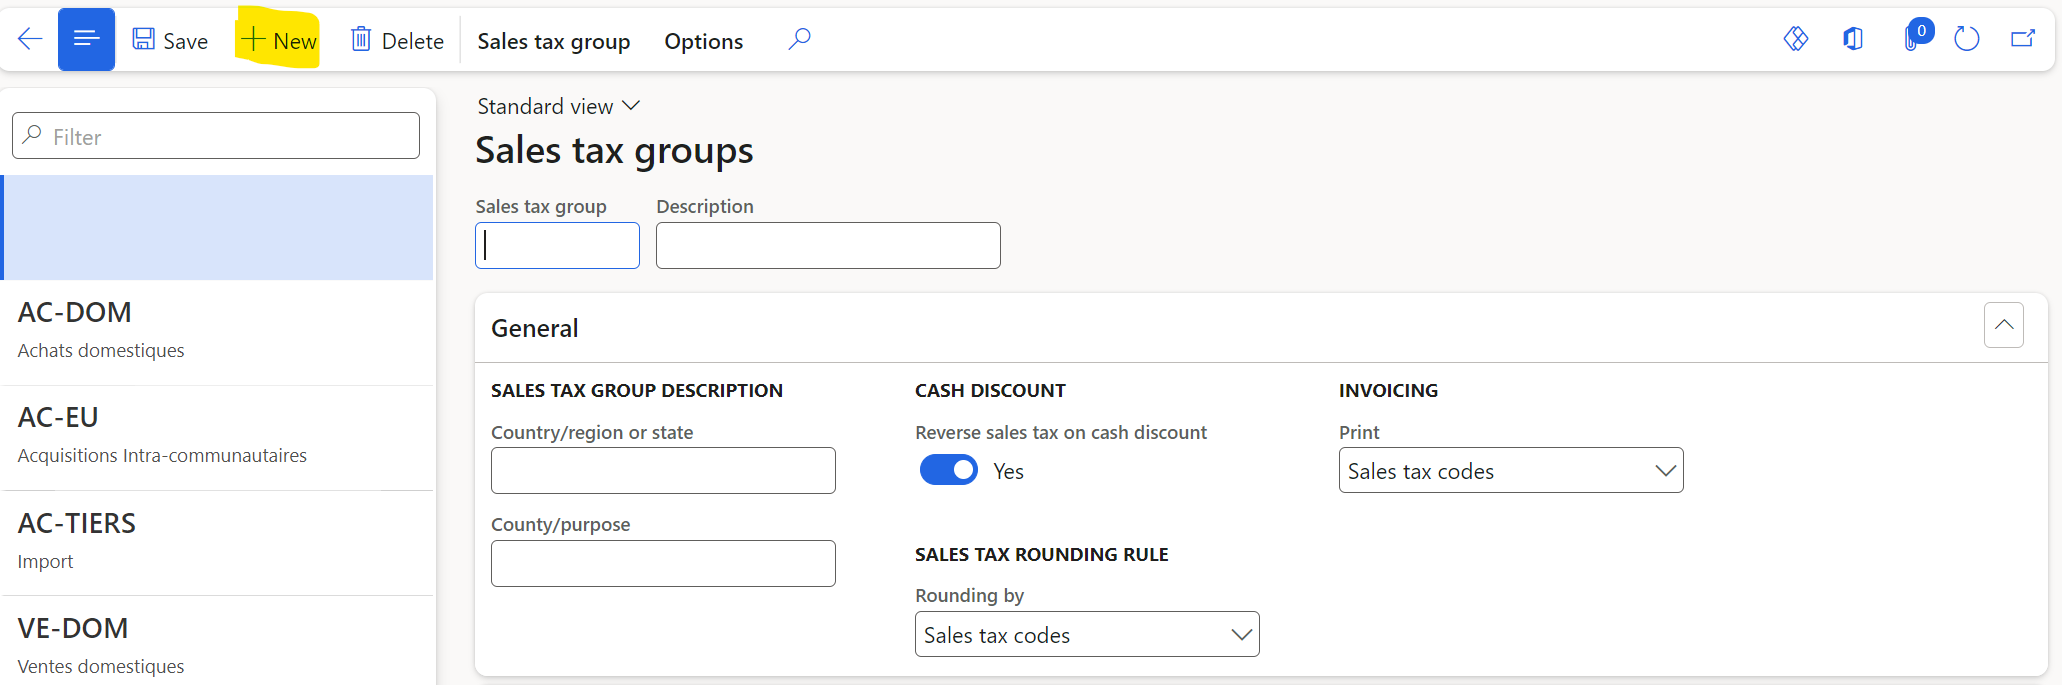Select the blank new record in list

pos(217,228)
